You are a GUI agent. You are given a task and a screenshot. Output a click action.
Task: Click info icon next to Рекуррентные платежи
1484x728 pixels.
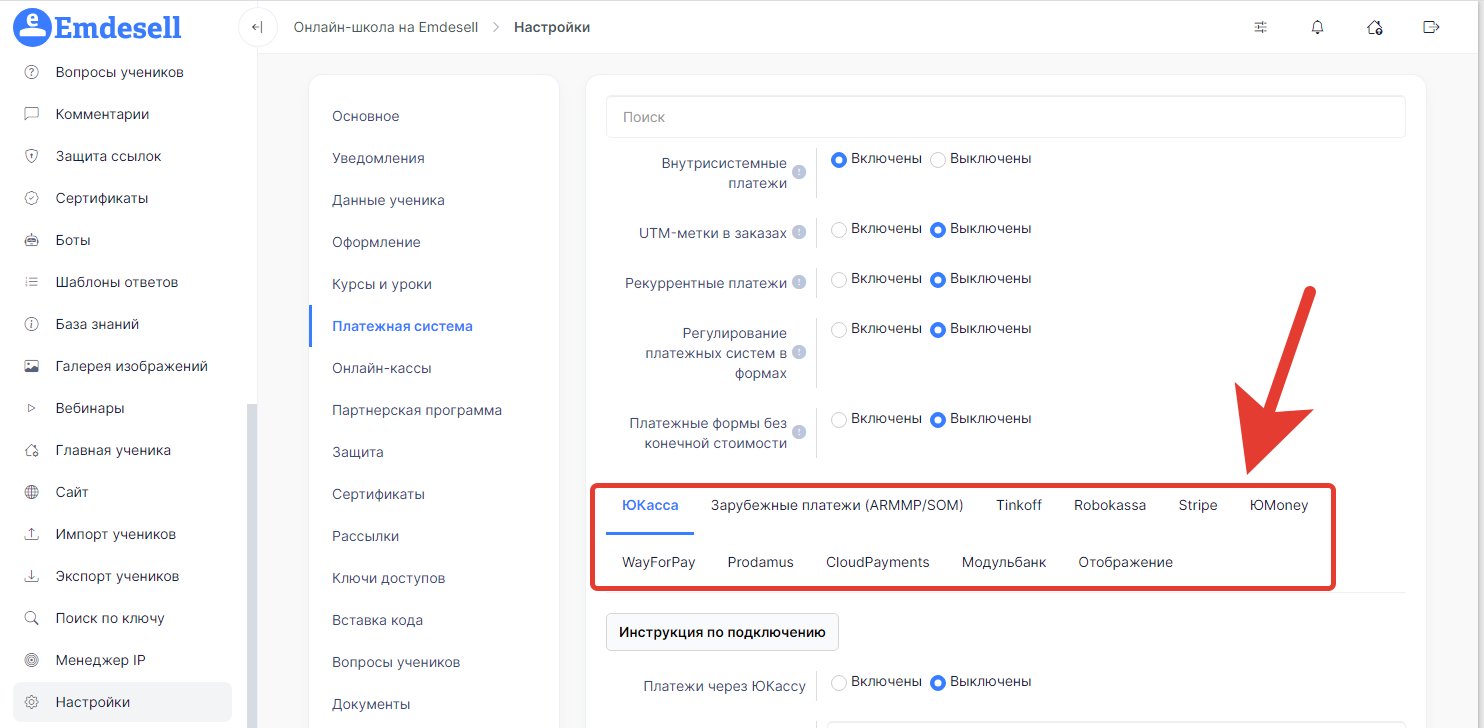(x=799, y=283)
